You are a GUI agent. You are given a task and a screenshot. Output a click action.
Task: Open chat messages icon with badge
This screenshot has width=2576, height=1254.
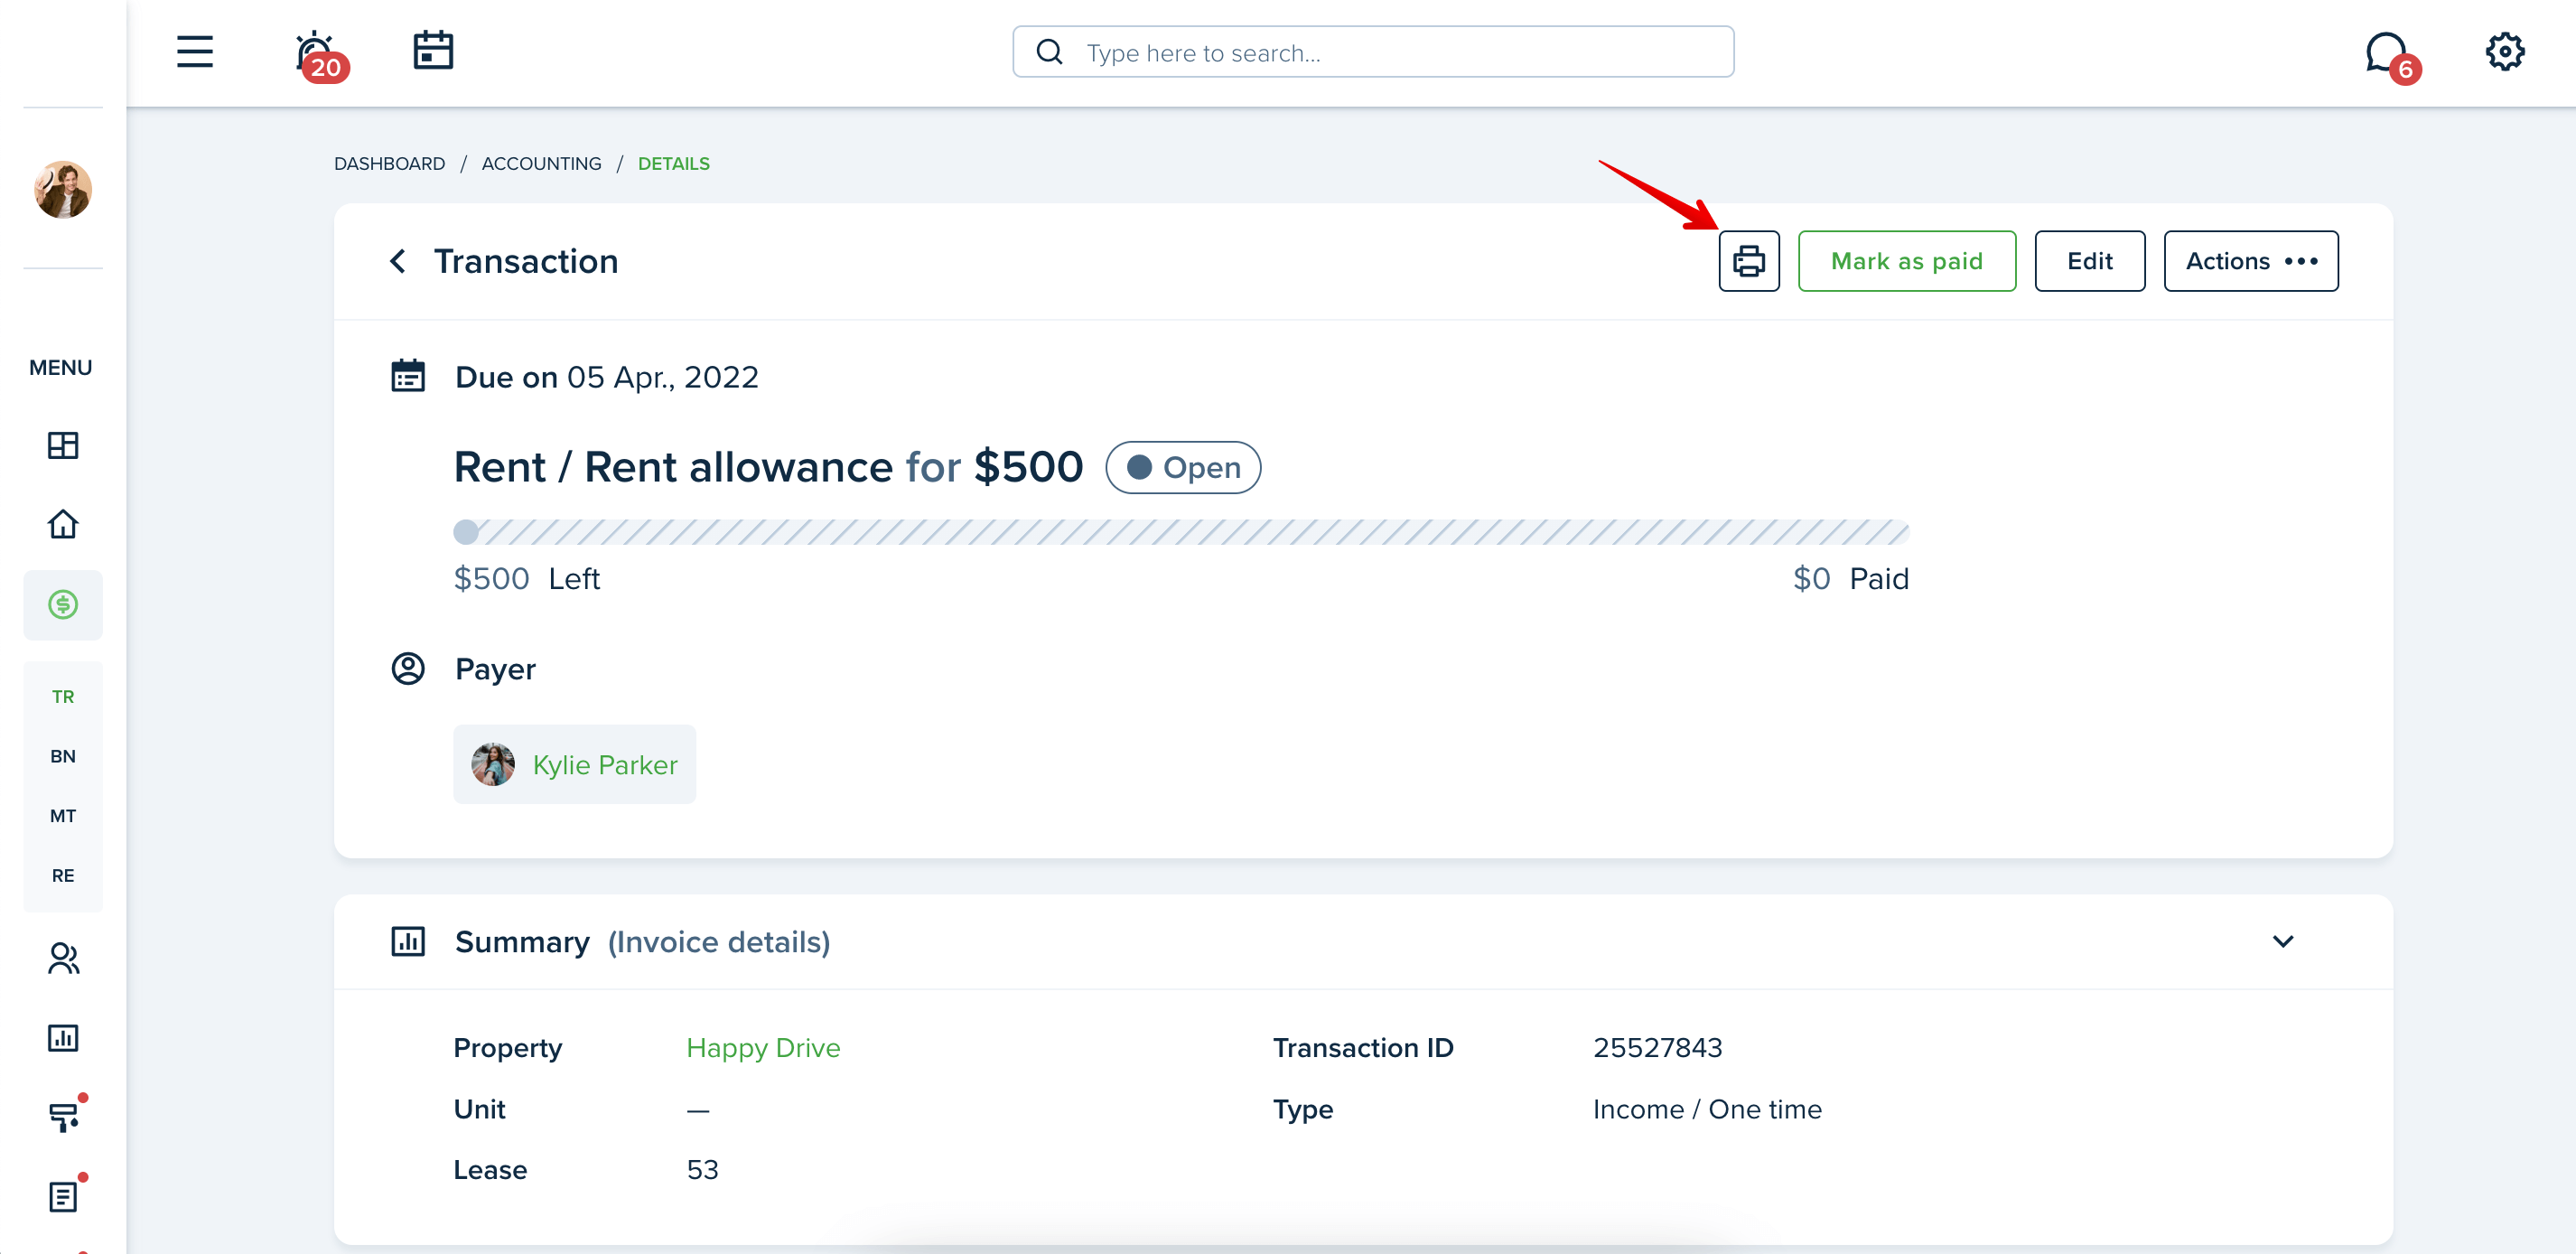pos(2389,55)
